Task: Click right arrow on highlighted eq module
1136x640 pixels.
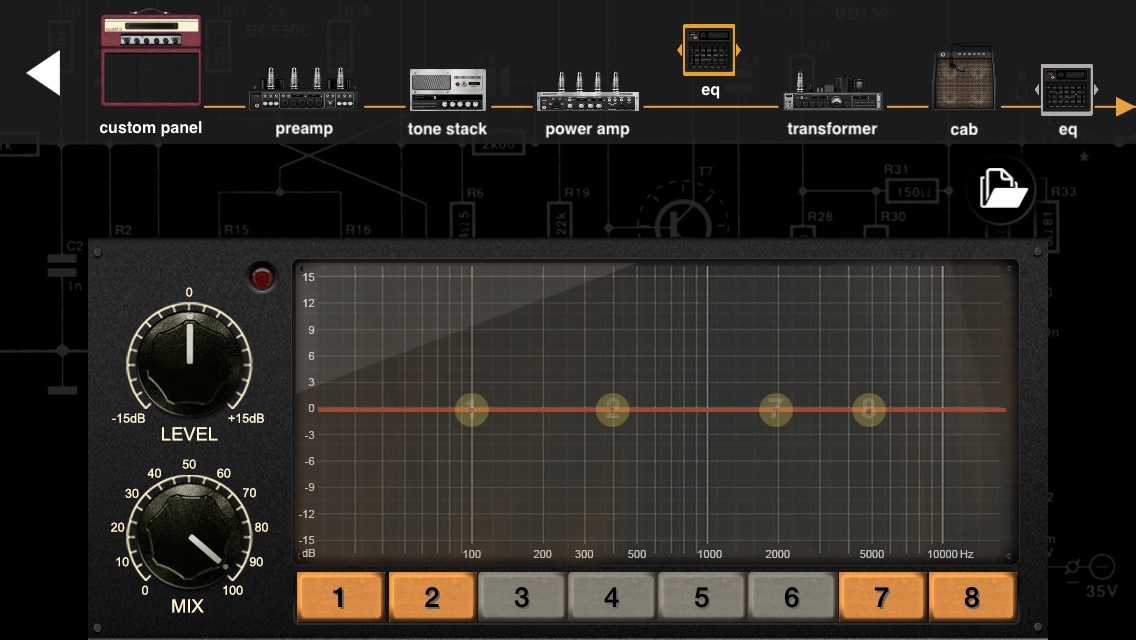Action: 738,50
